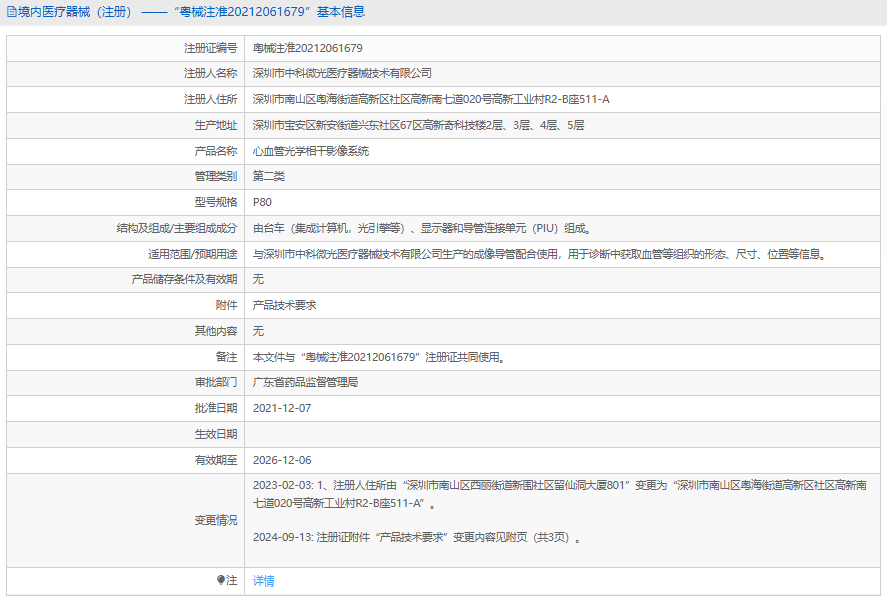The height and width of the screenshot is (603, 887).
Task: Click the 注册人住所 label
Action: tap(210, 100)
